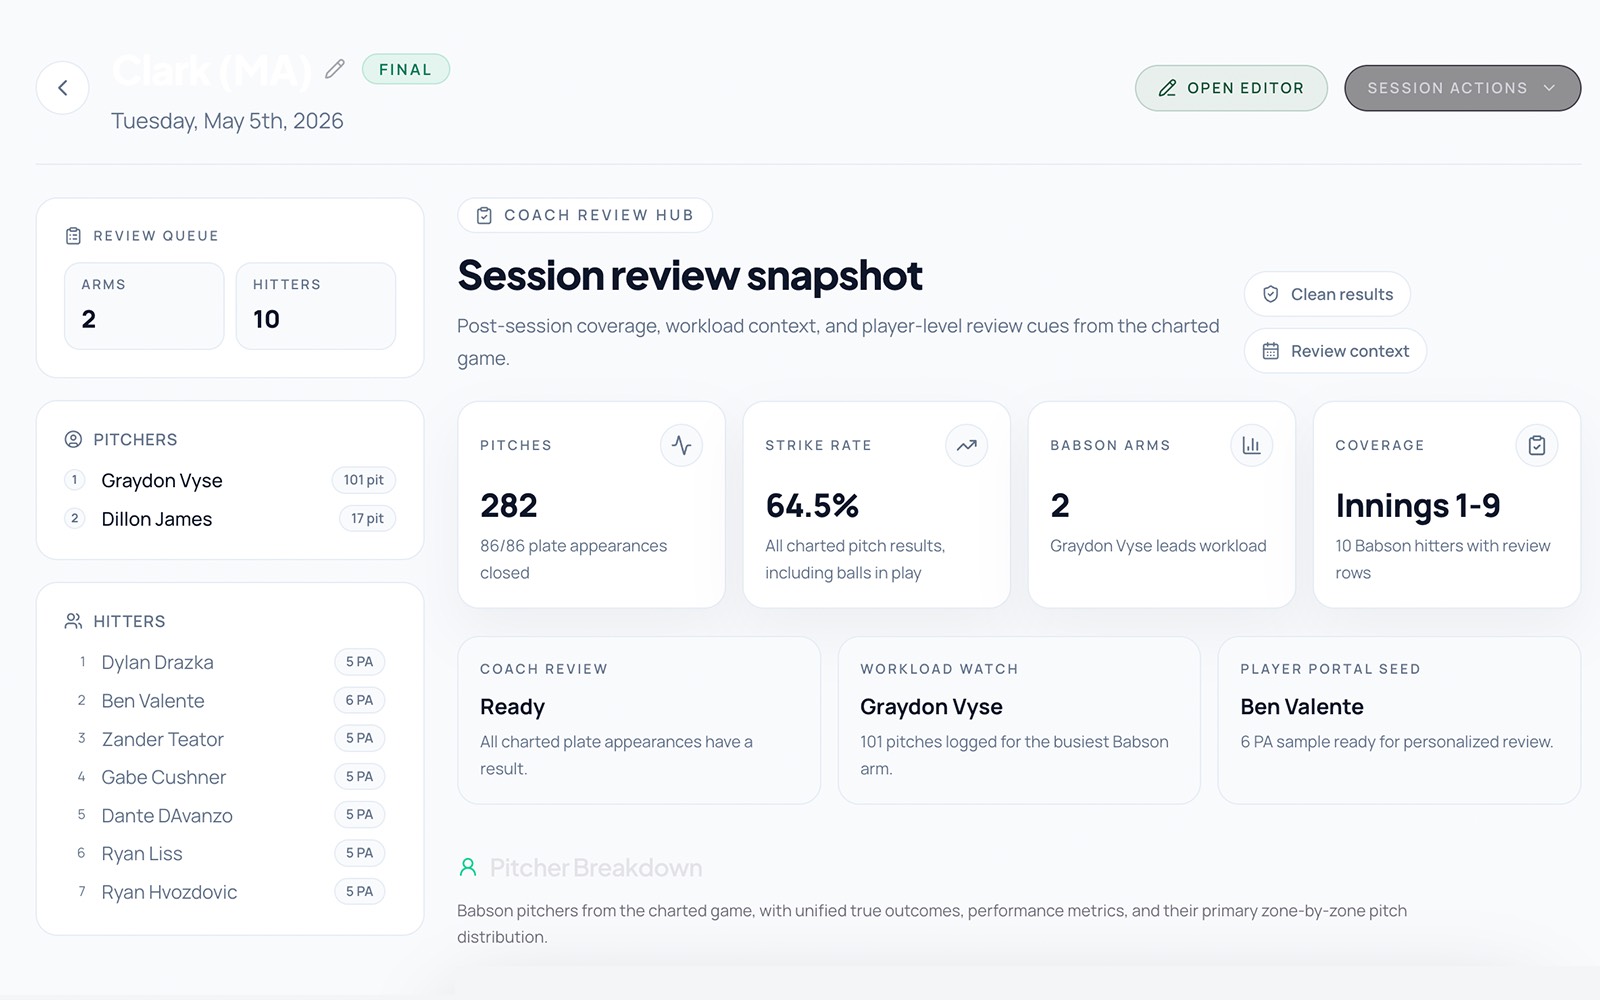1600x1000 pixels.
Task: Select hitter Dylan Drazka
Action: click(230, 662)
